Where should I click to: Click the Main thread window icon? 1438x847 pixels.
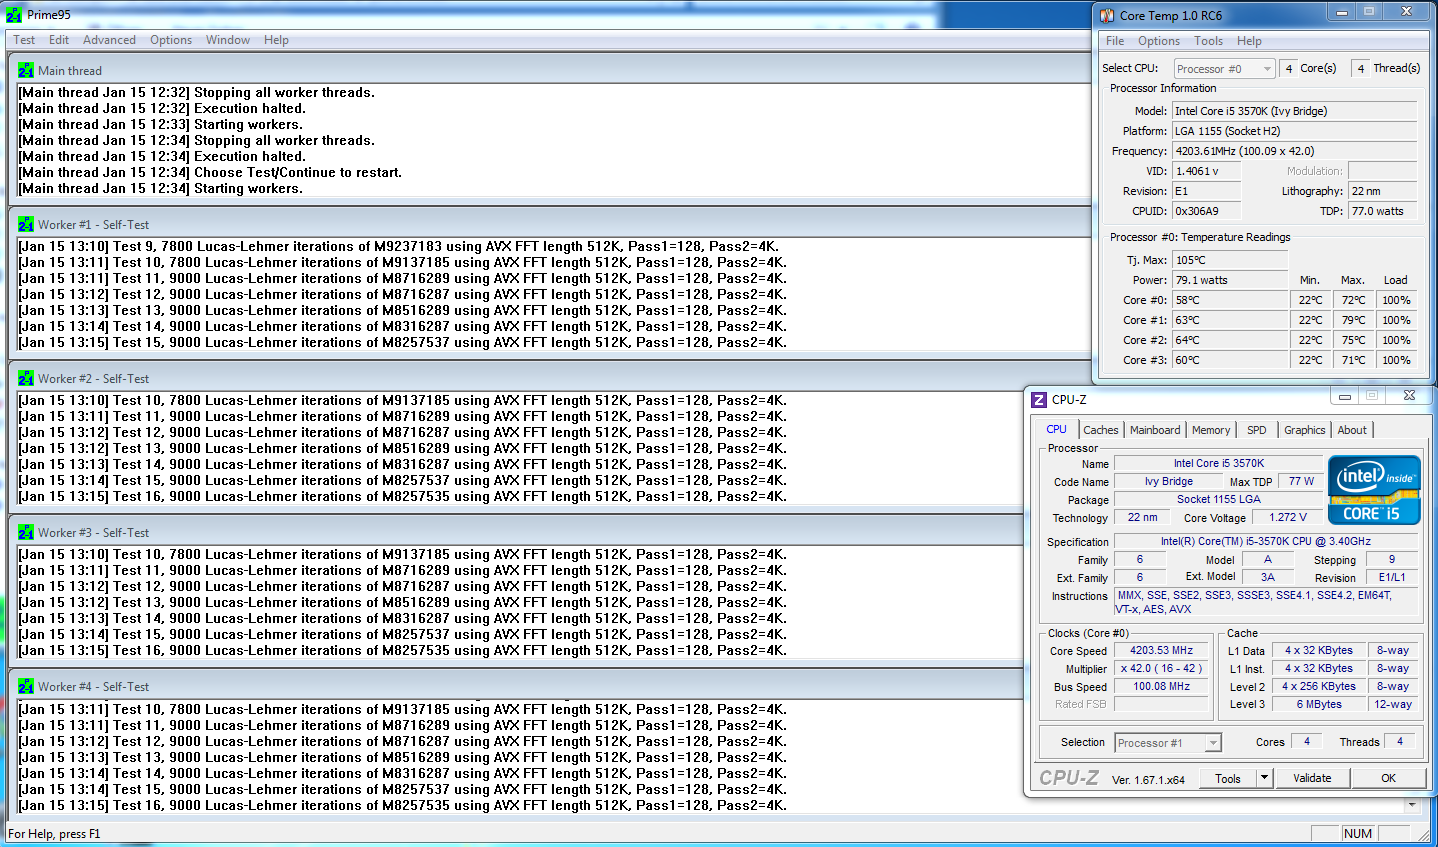tap(25, 70)
